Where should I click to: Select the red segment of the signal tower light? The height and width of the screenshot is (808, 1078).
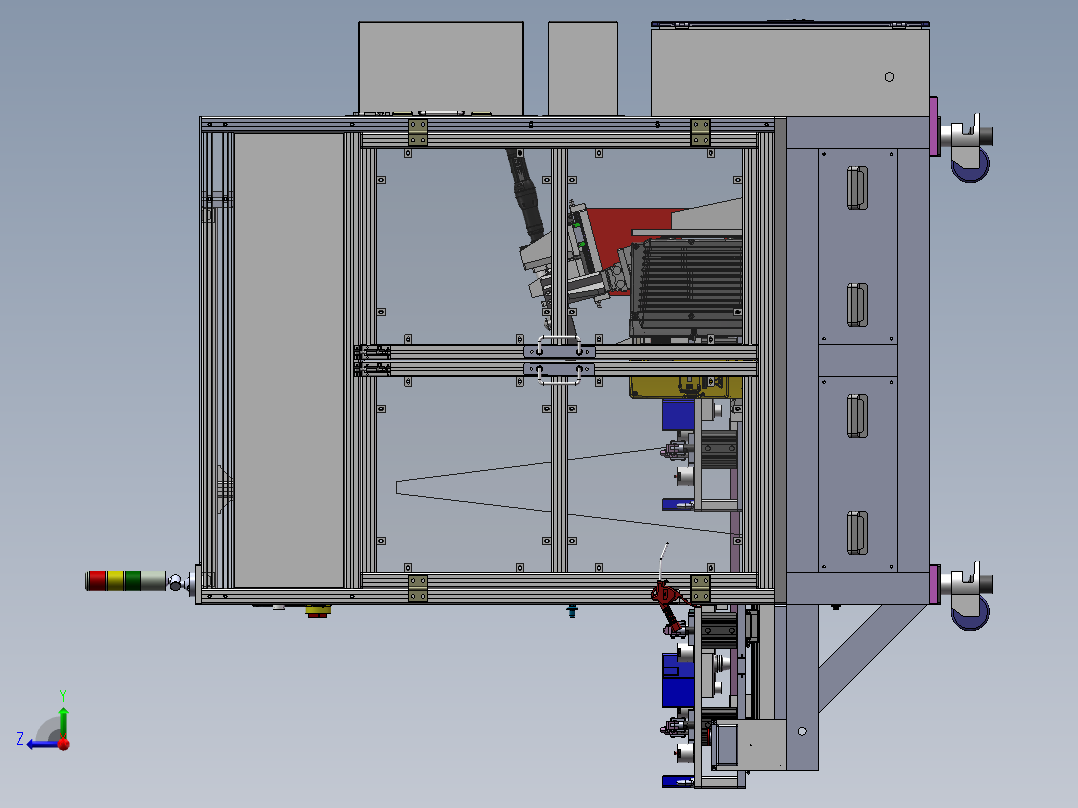pyautogui.click(x=97, y=581)
